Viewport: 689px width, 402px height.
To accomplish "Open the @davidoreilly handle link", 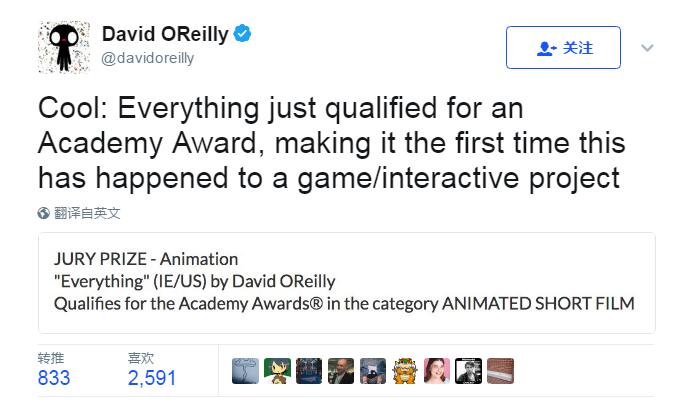I will pos(148,58).
